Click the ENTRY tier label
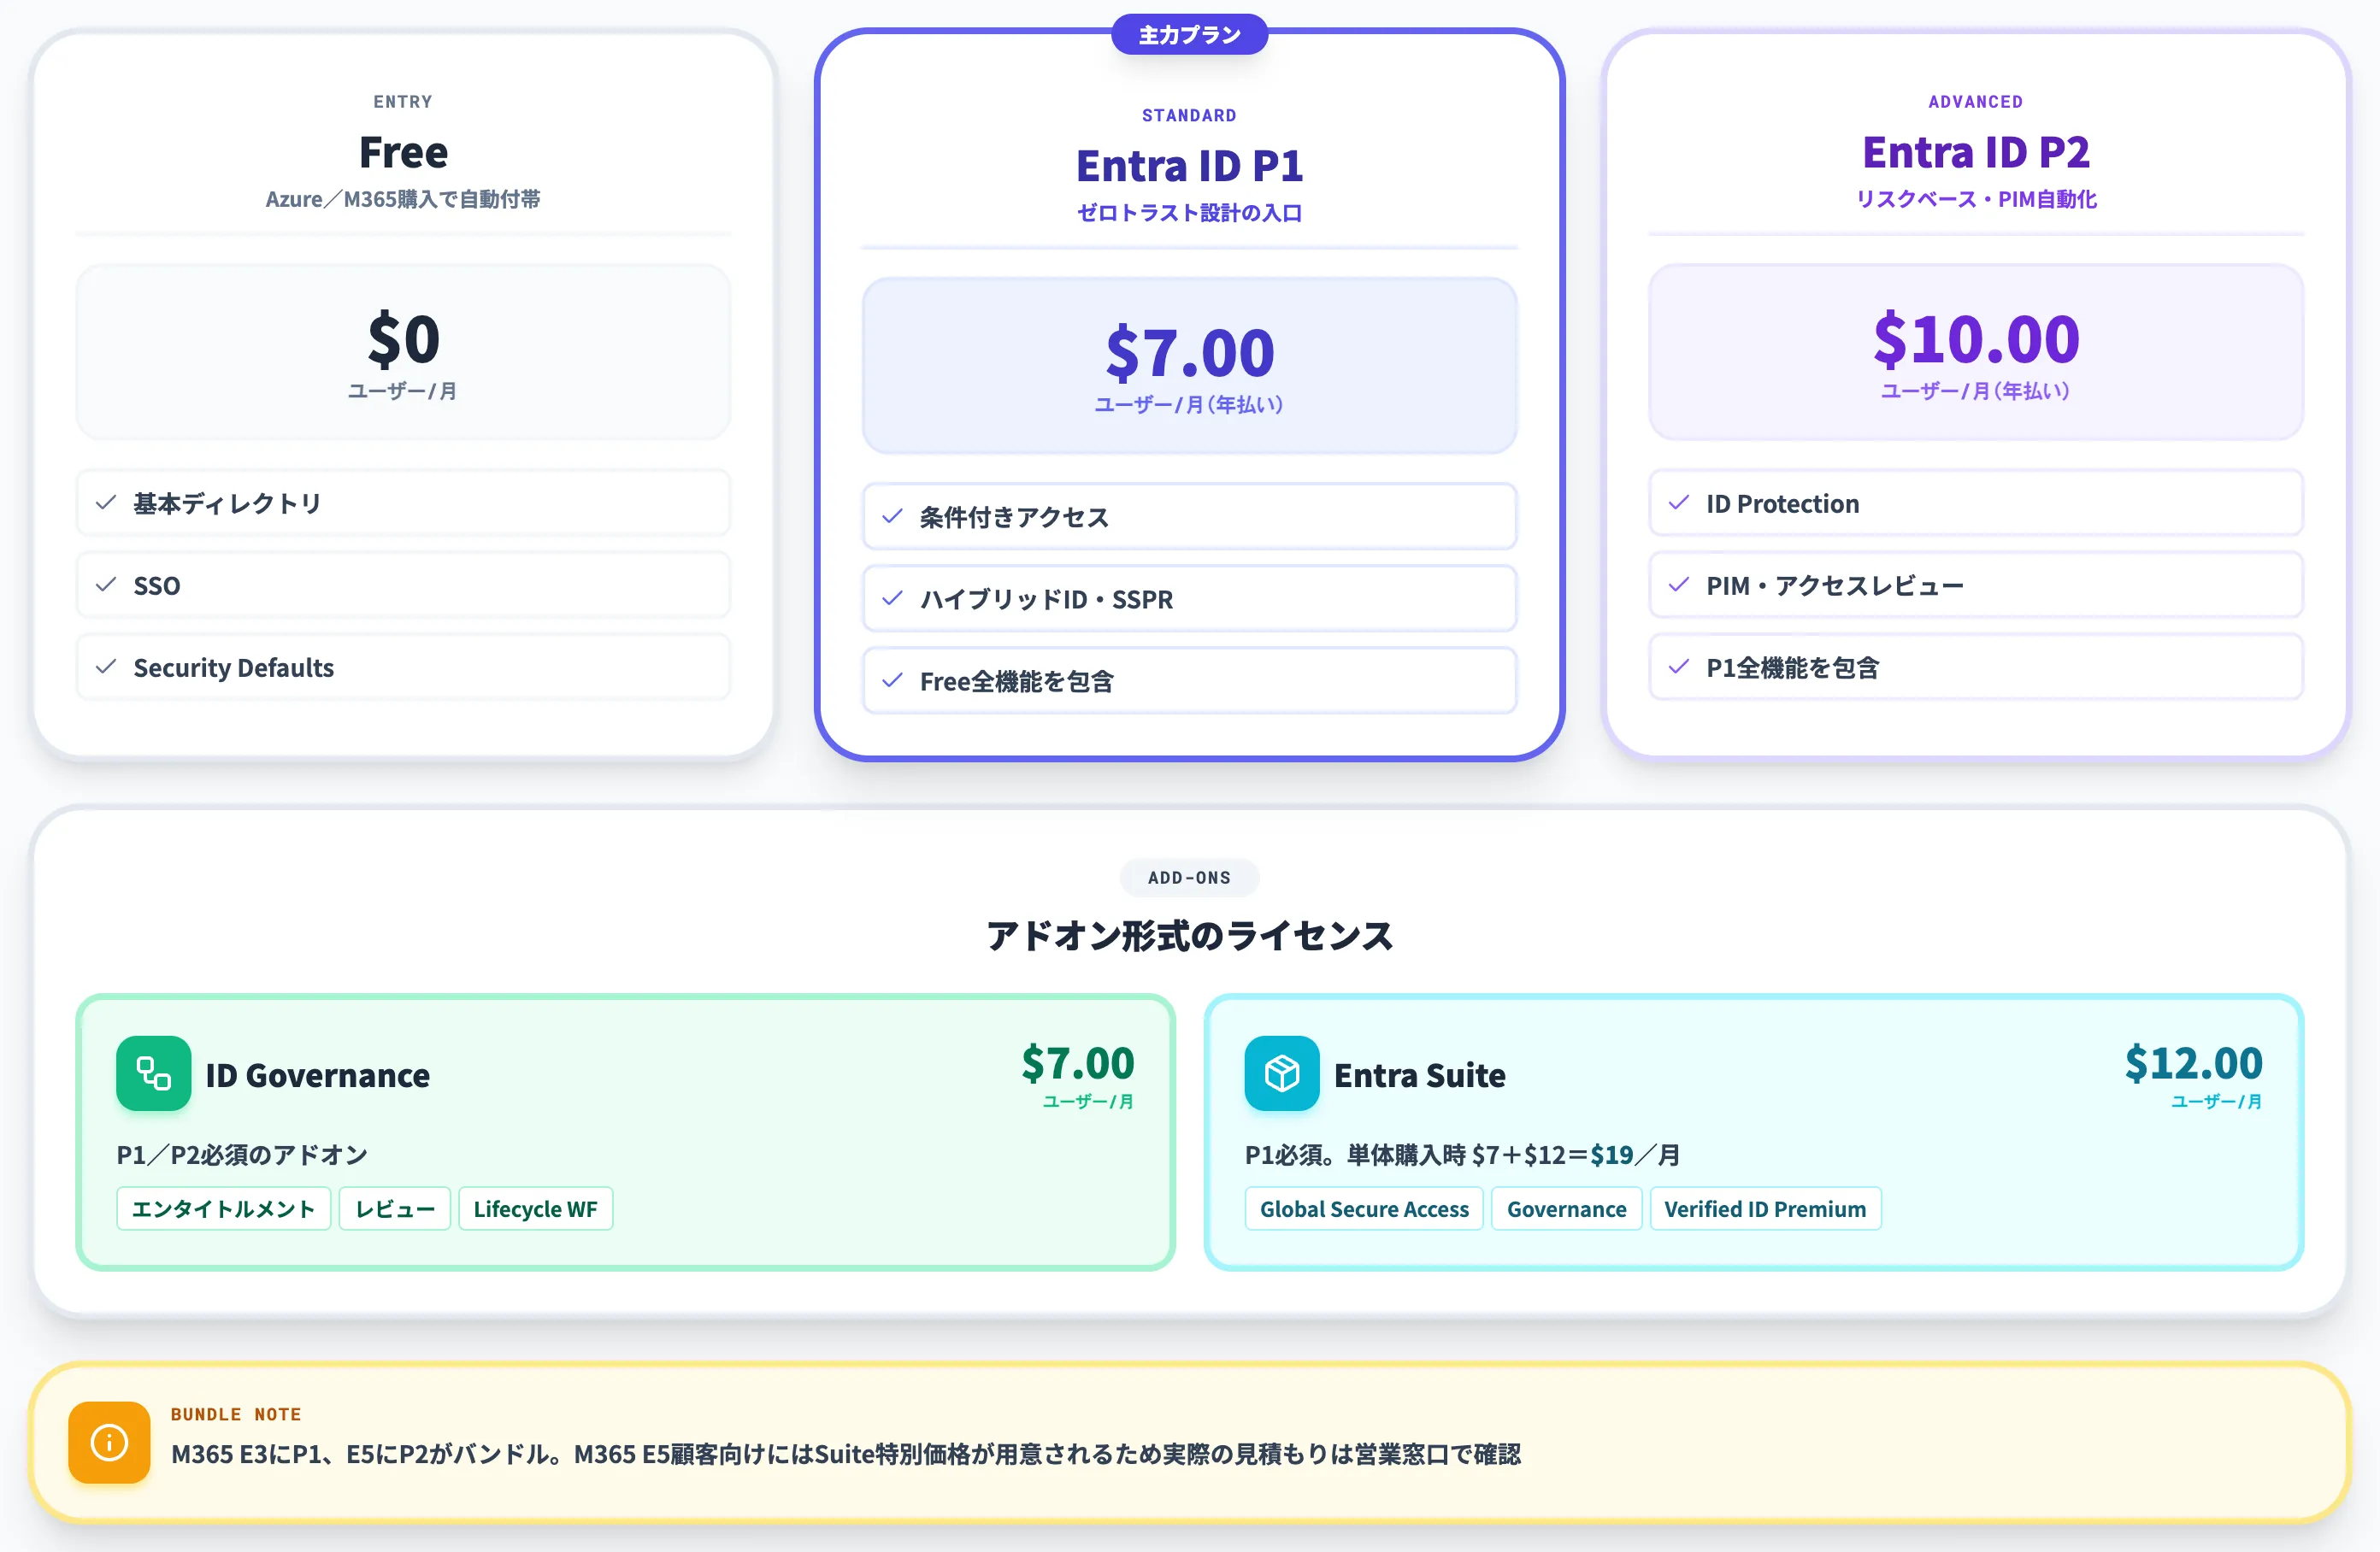The width and height of the screenshot is (2380, 1552). [x=403, y=102]
